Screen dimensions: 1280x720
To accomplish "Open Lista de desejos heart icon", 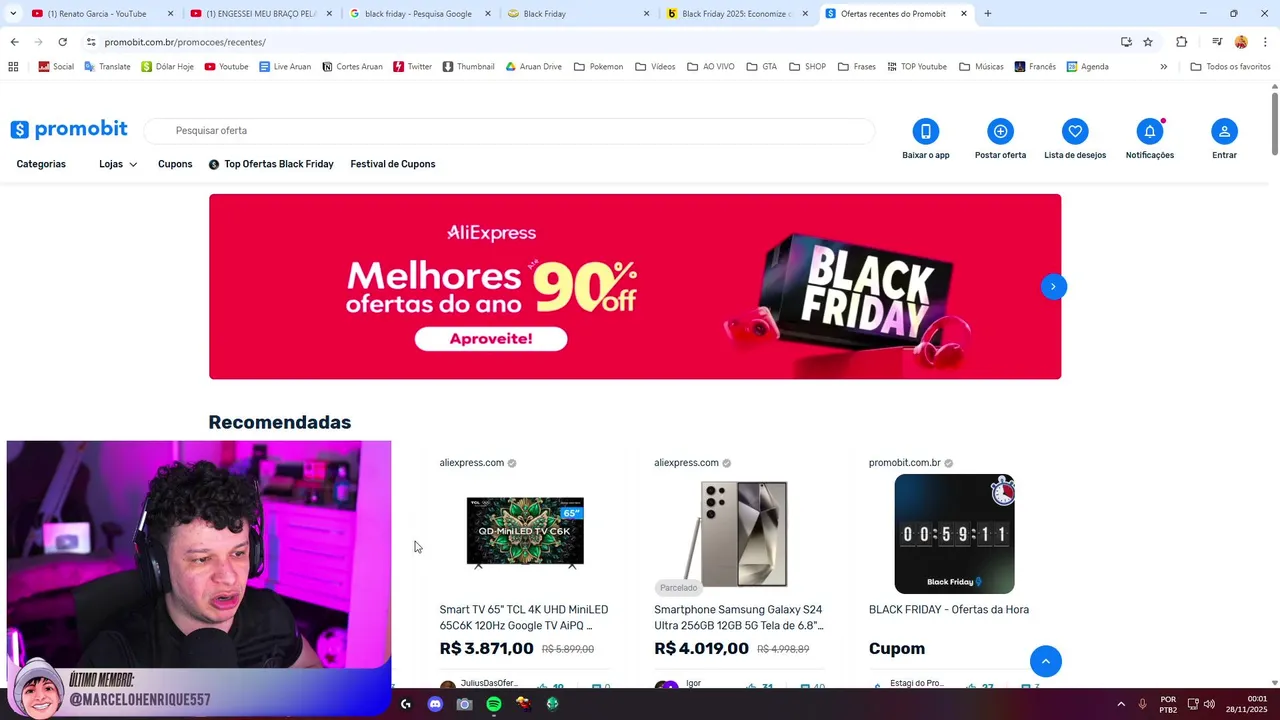I will (x=1075, y=131).
